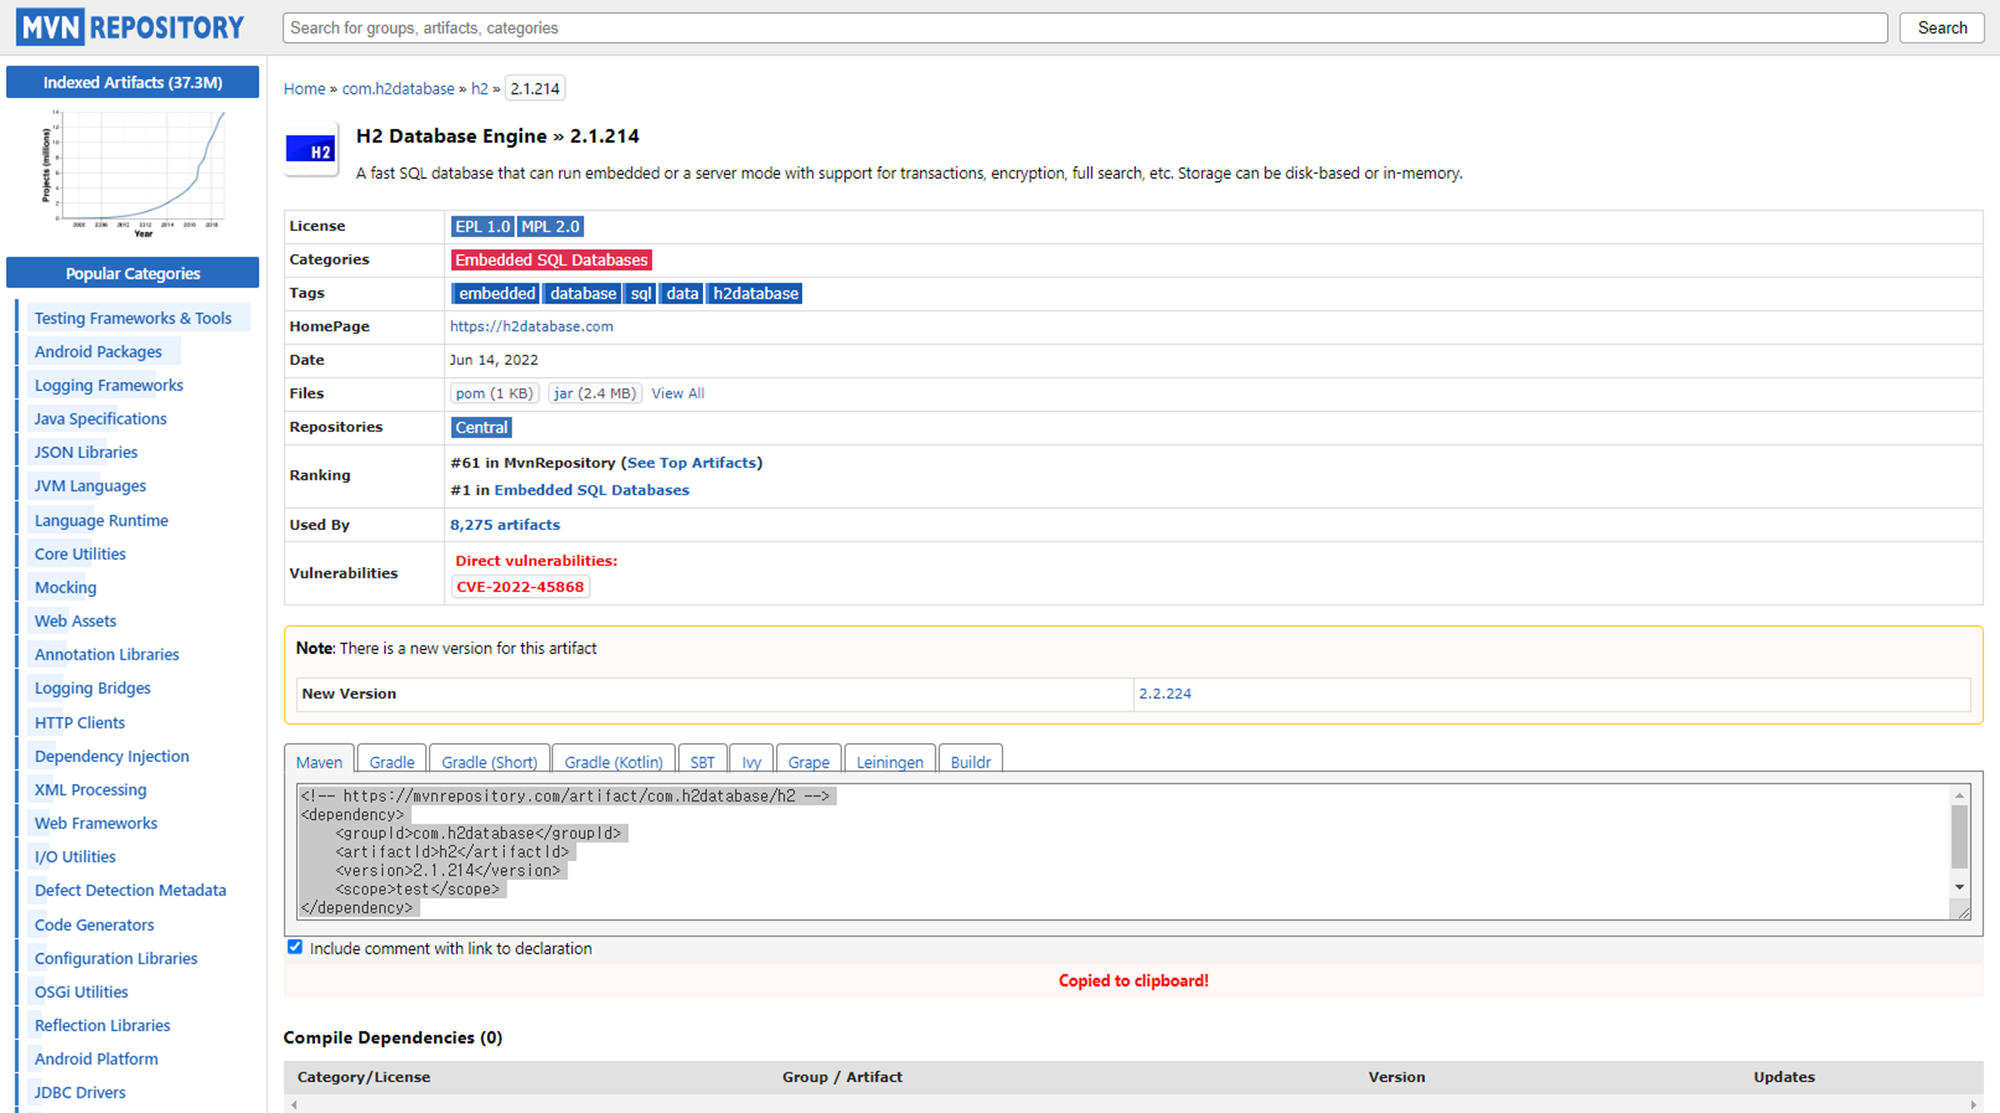Open com.h2database breadcrumb link
This screenshot has width=2000, height=1113.
click(398, 88)
